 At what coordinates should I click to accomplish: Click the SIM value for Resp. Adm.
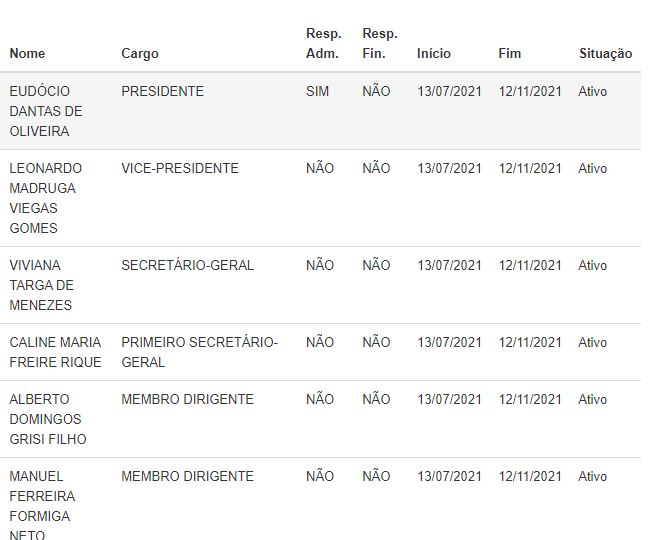pos(317,91)
